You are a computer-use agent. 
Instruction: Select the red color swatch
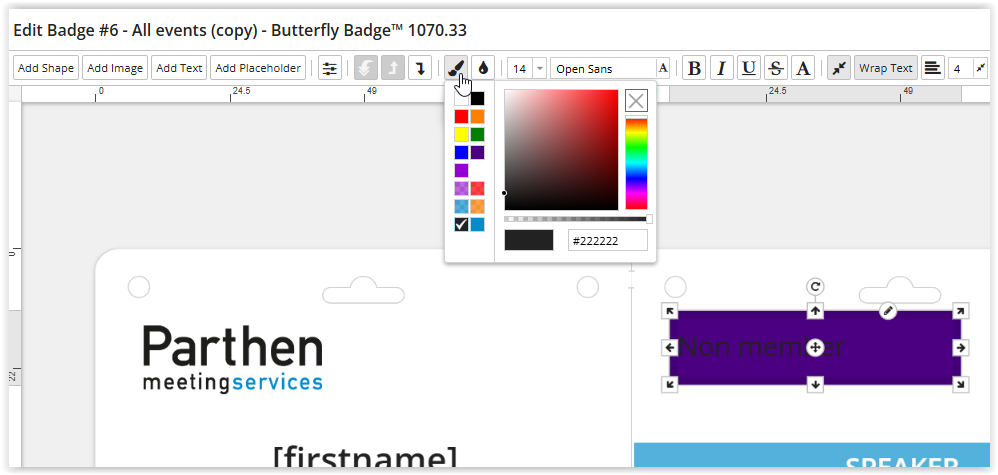[461, 116]
